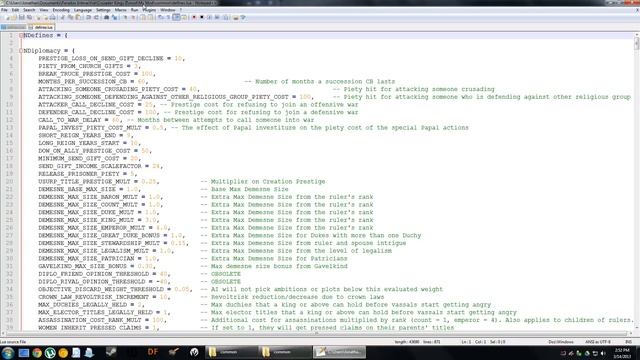The width and height of the screenshot is (640, 360).
Task: Click the BREAK_TRUCE_PRESTIGE_COST line
Action: [96, 74]
